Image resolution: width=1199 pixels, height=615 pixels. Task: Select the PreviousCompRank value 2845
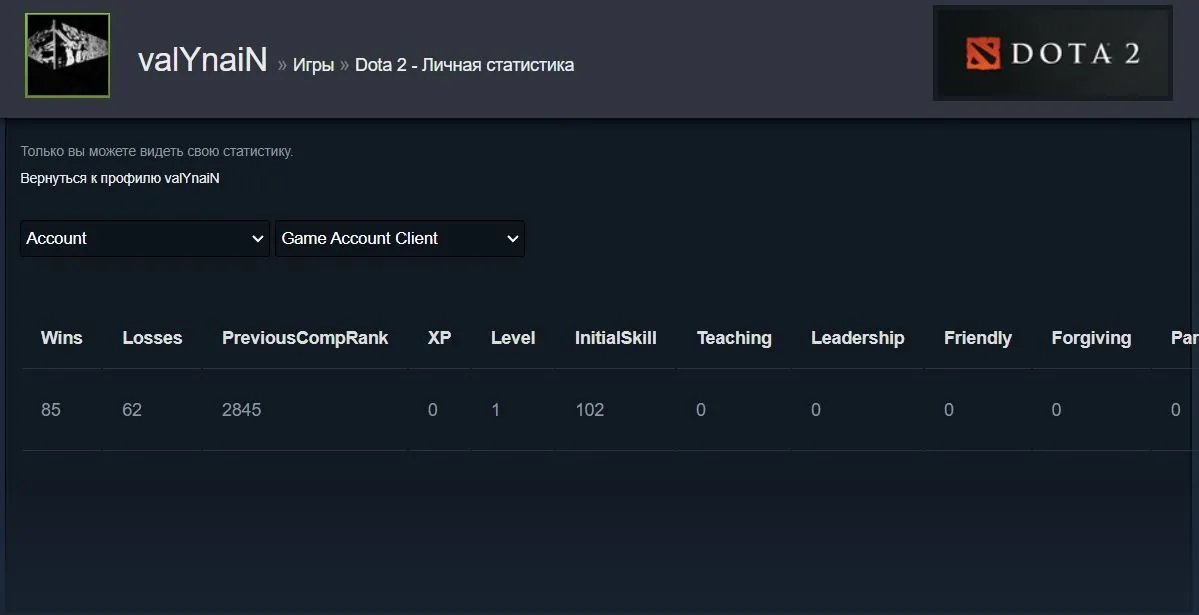click(x=242, y=410)
